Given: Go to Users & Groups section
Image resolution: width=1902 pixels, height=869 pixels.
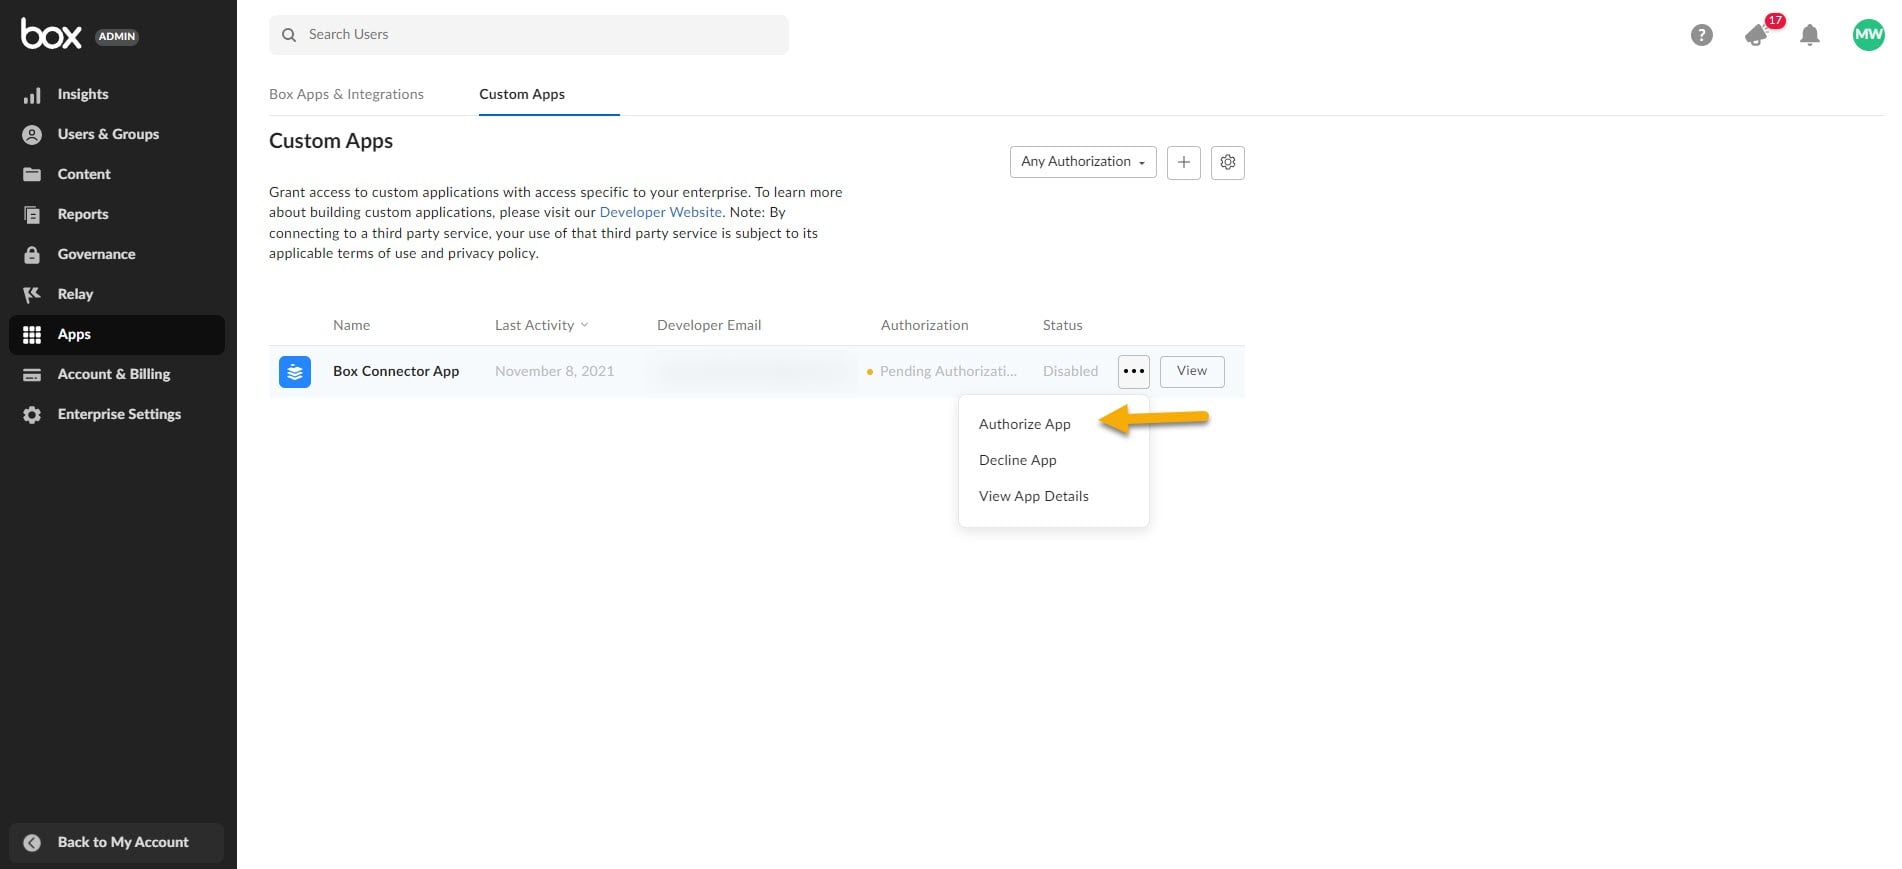Looking at the screenshot, I should click(x=108, y=134).
